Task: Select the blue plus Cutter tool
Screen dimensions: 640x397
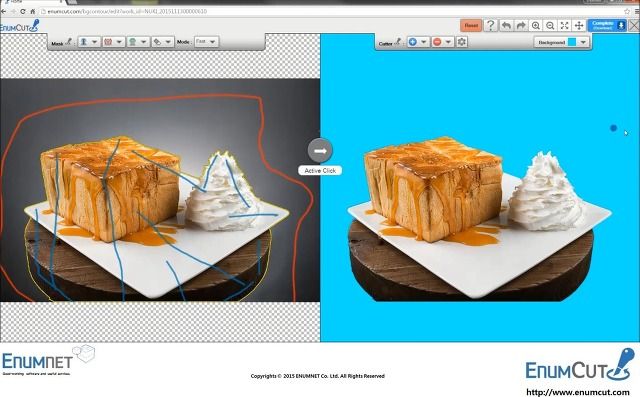Action: 413,42
